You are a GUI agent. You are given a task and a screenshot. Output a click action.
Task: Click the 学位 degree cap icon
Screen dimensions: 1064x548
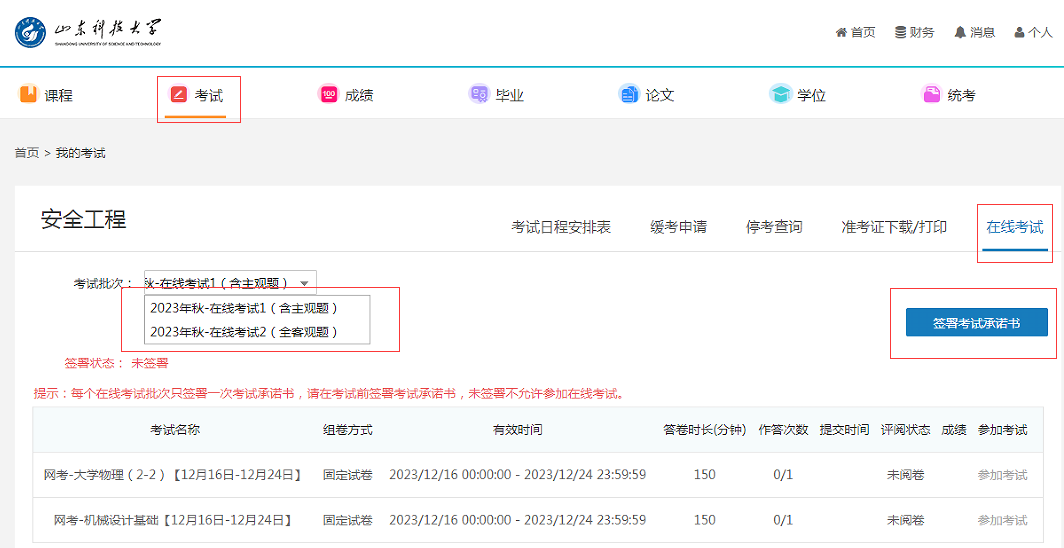780,95
